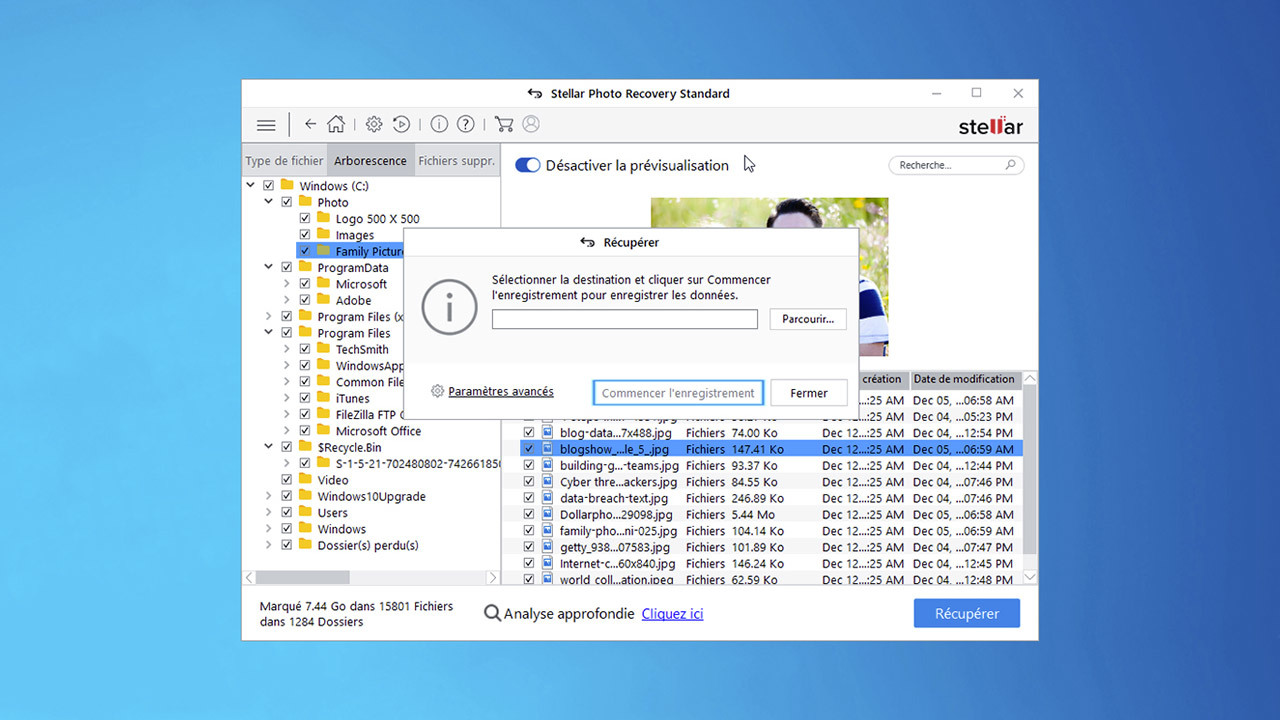Click the gear icon beside Paramètres avancés

tap(437, 391)
